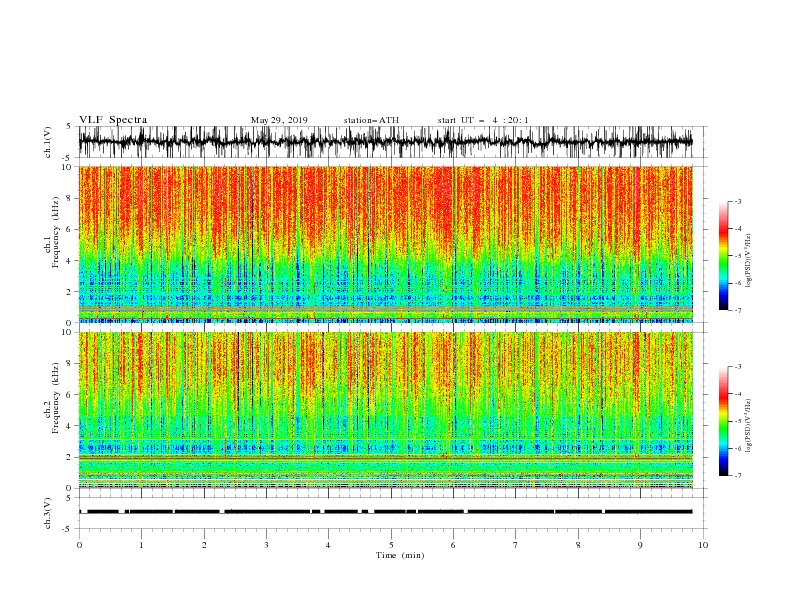The height and width of the screenshot is (612, 792).
Task: Click the "Time (min)" axis title
Action: click(400, 555)
